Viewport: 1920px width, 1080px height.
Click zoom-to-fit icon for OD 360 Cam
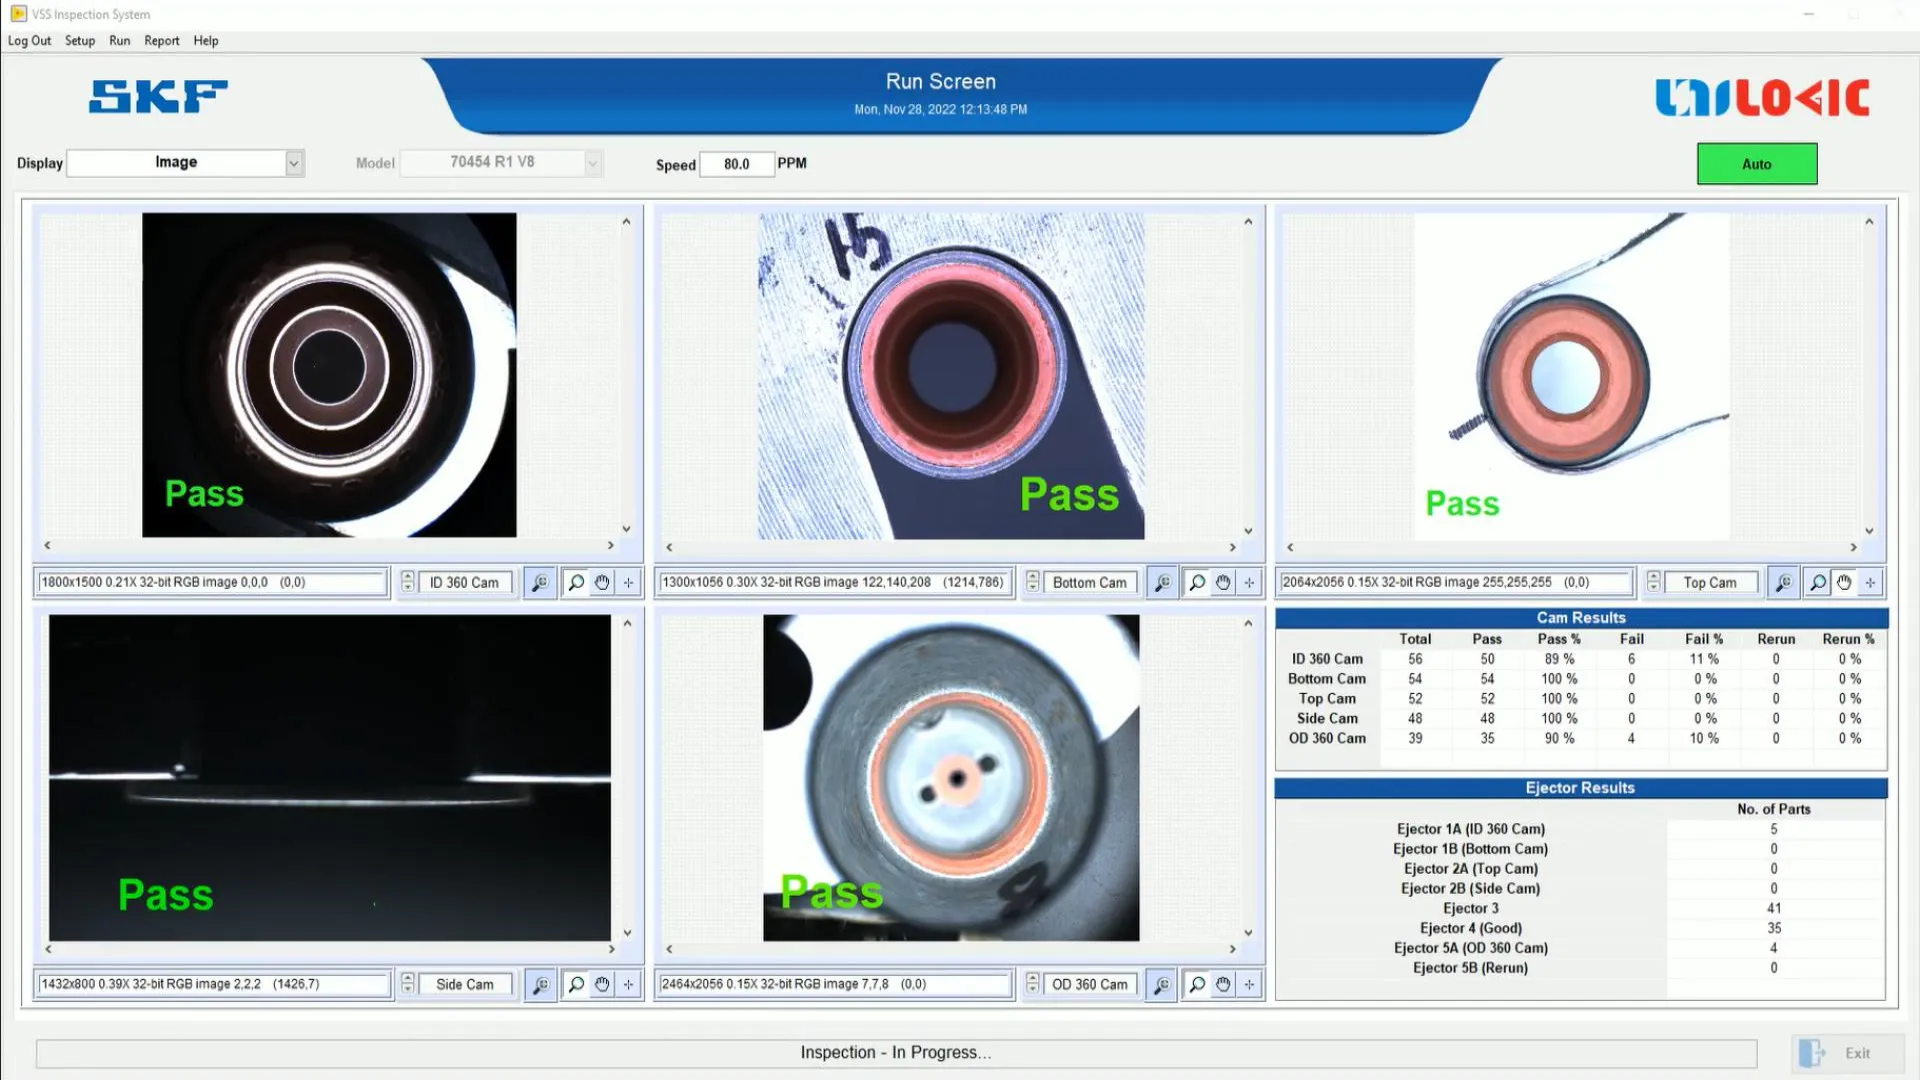click(x=1161, y=984)
